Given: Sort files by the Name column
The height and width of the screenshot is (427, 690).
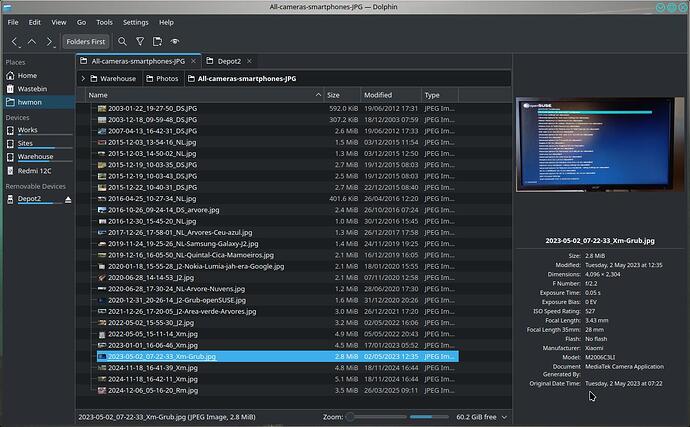Looking at the screenshot, I should coord(98,95).
